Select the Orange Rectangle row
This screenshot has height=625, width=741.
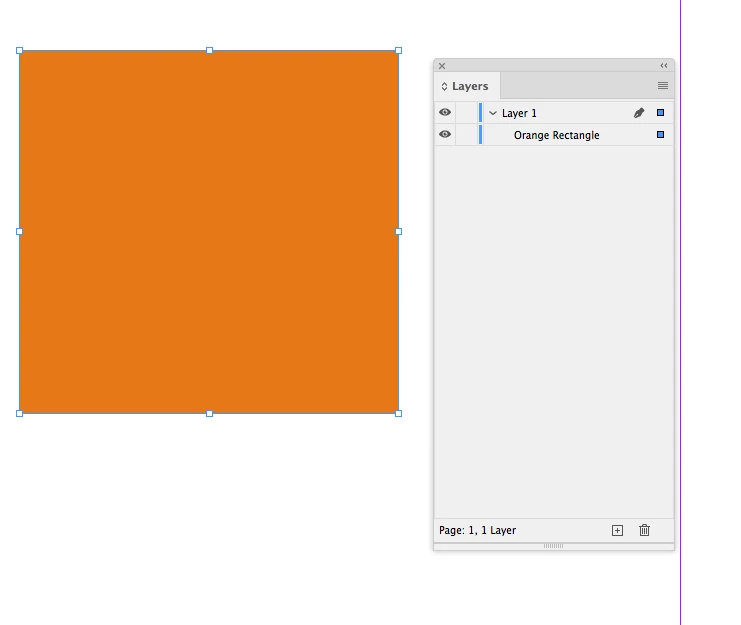[554, 135]
